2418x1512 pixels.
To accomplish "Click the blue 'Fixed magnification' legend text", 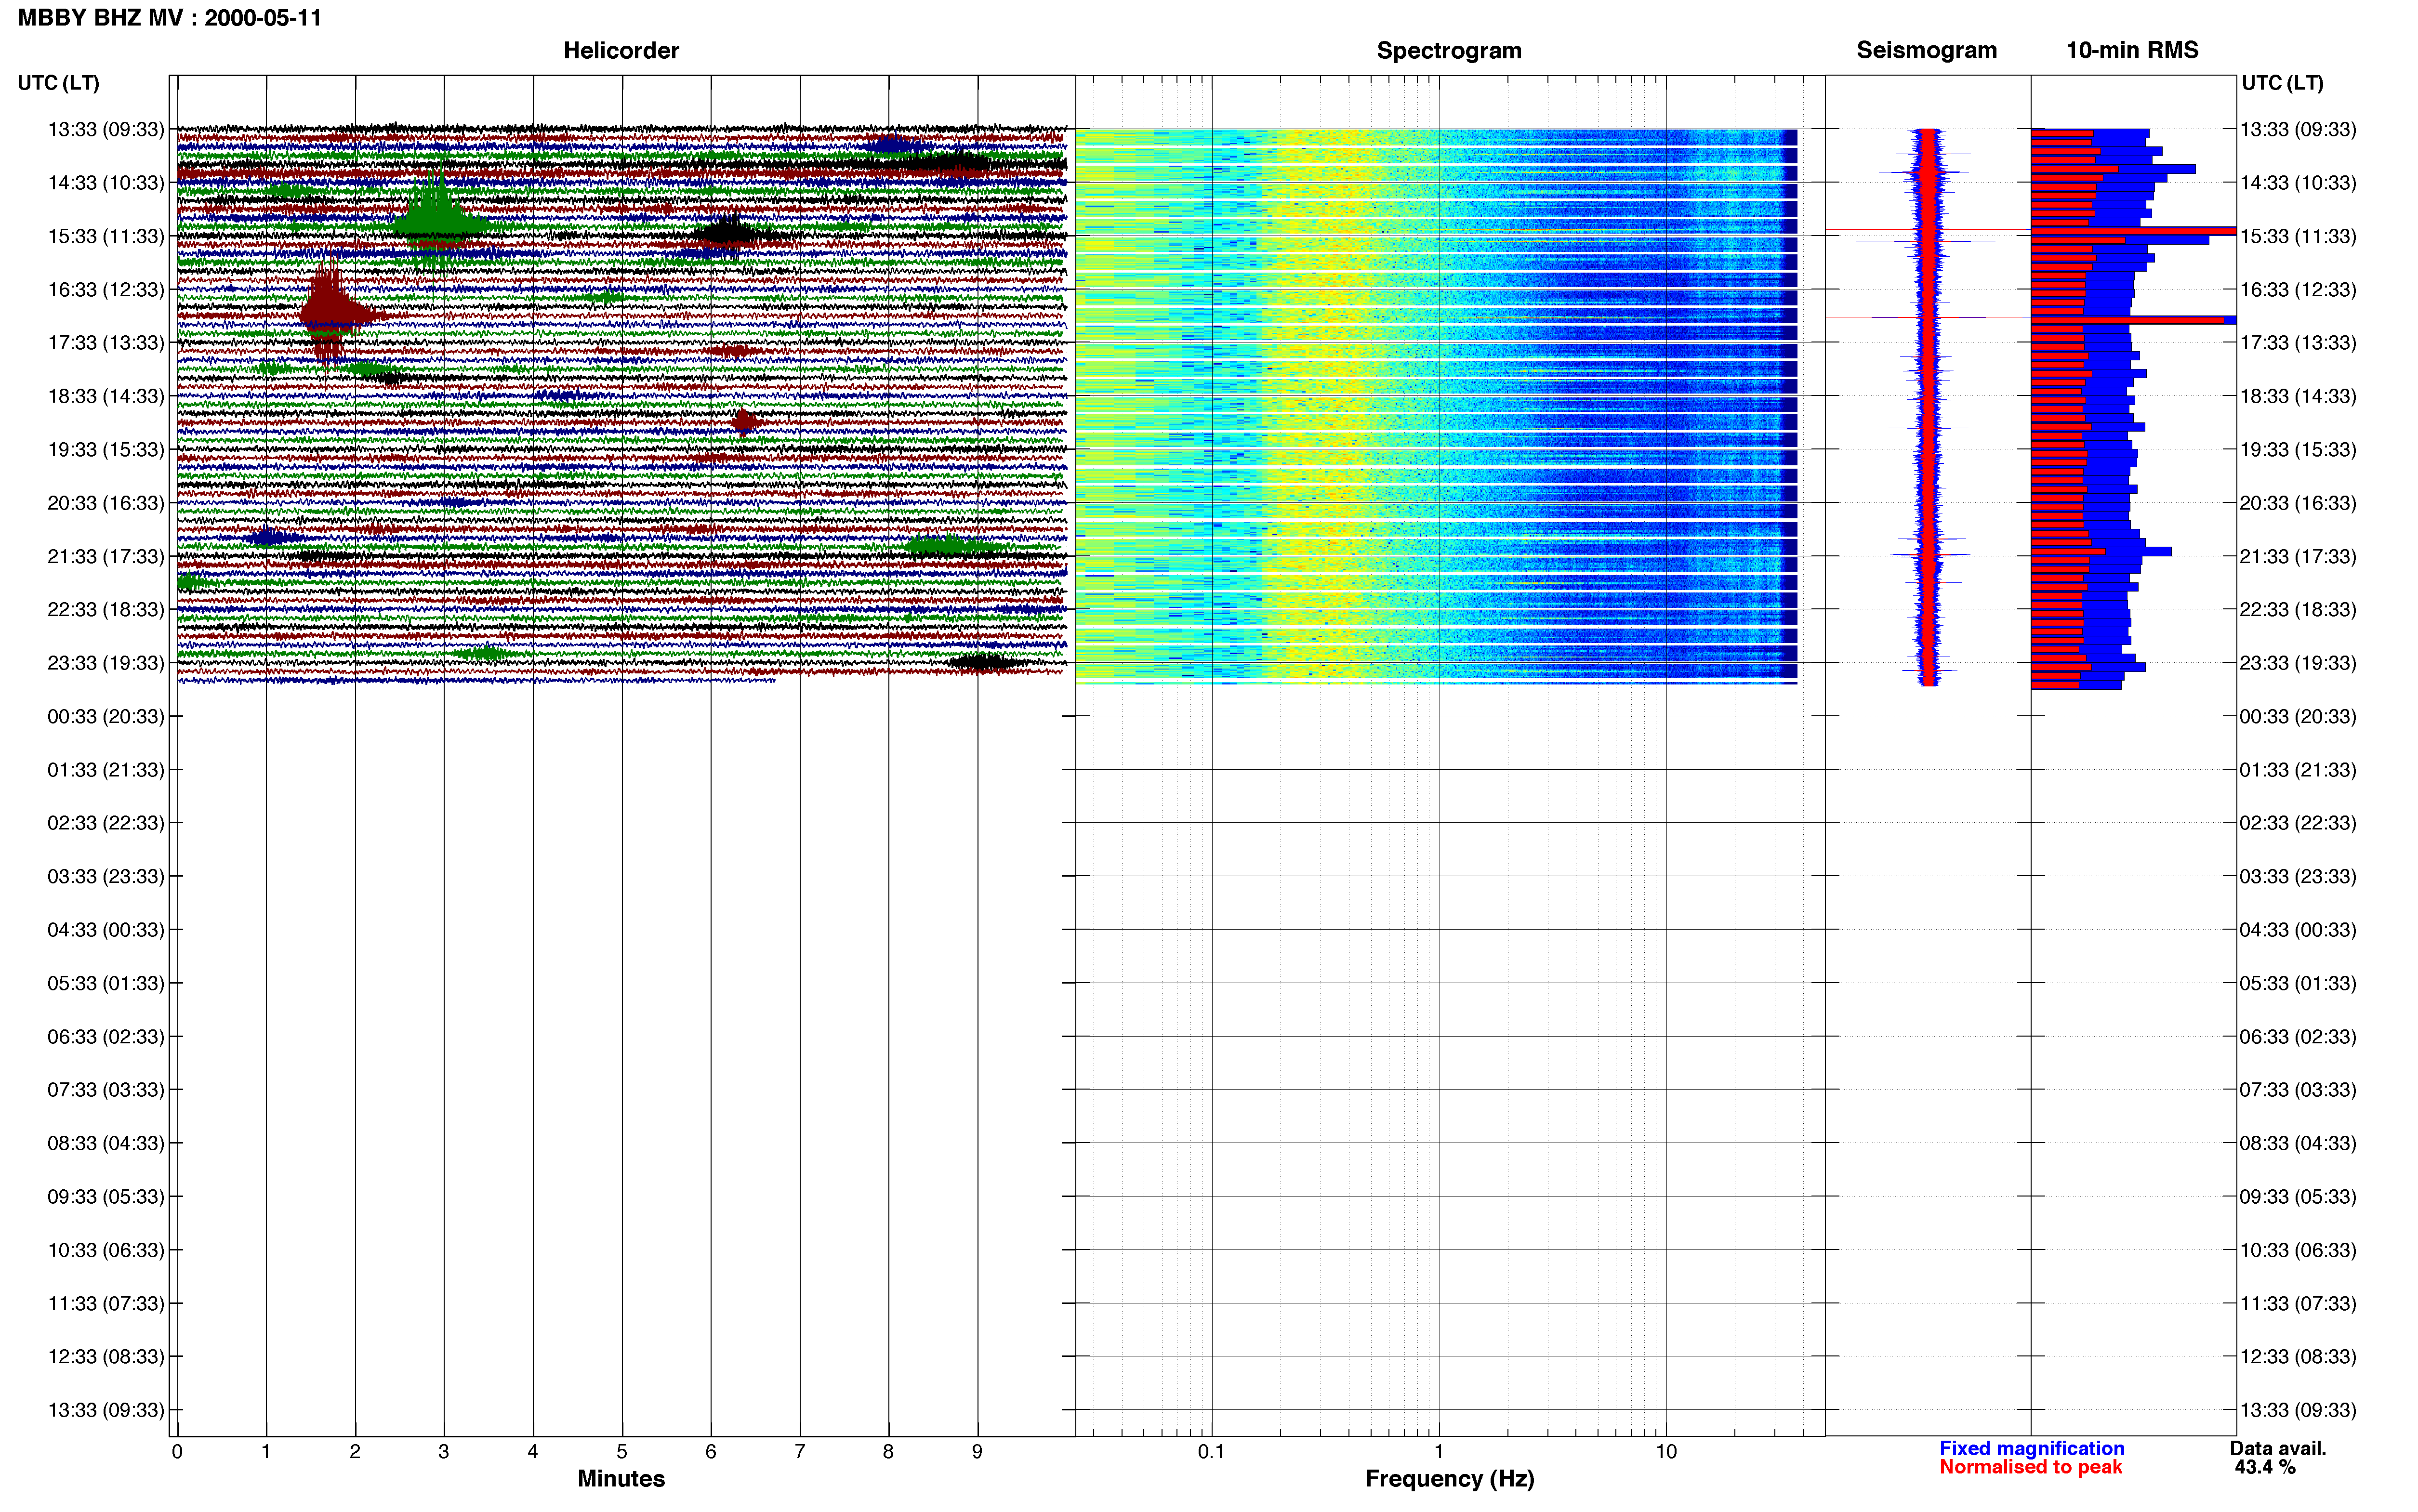I will [x=2032, y=1448].
